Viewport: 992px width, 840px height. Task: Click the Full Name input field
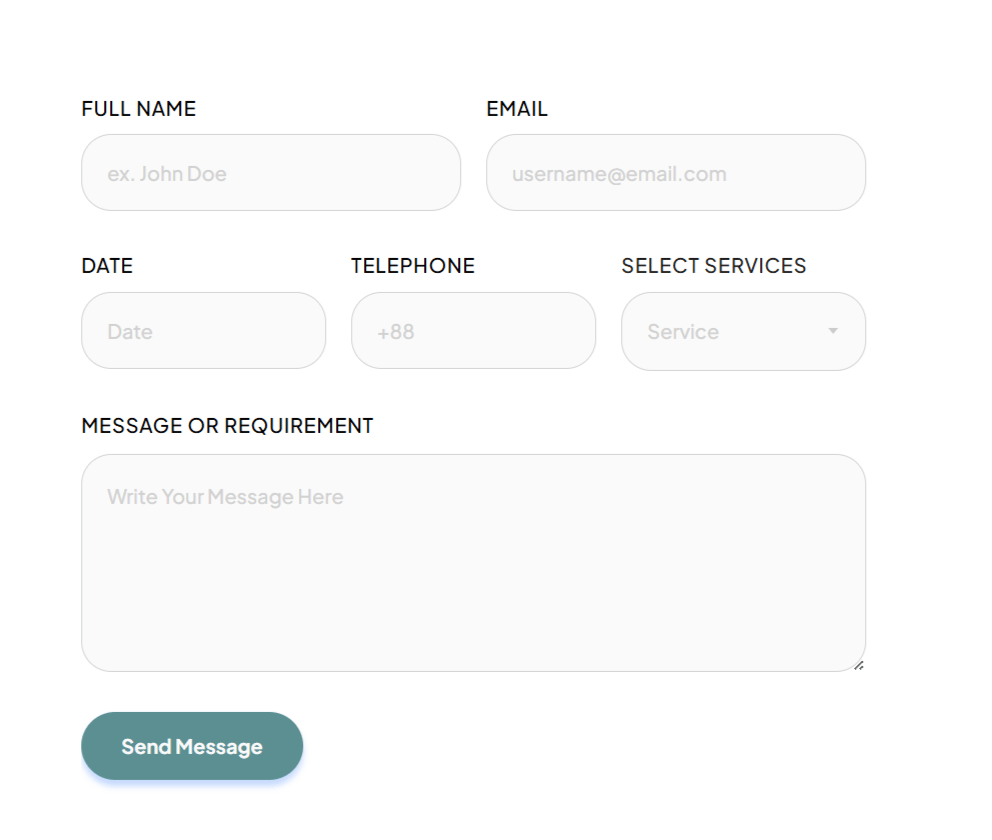(271, 172)
